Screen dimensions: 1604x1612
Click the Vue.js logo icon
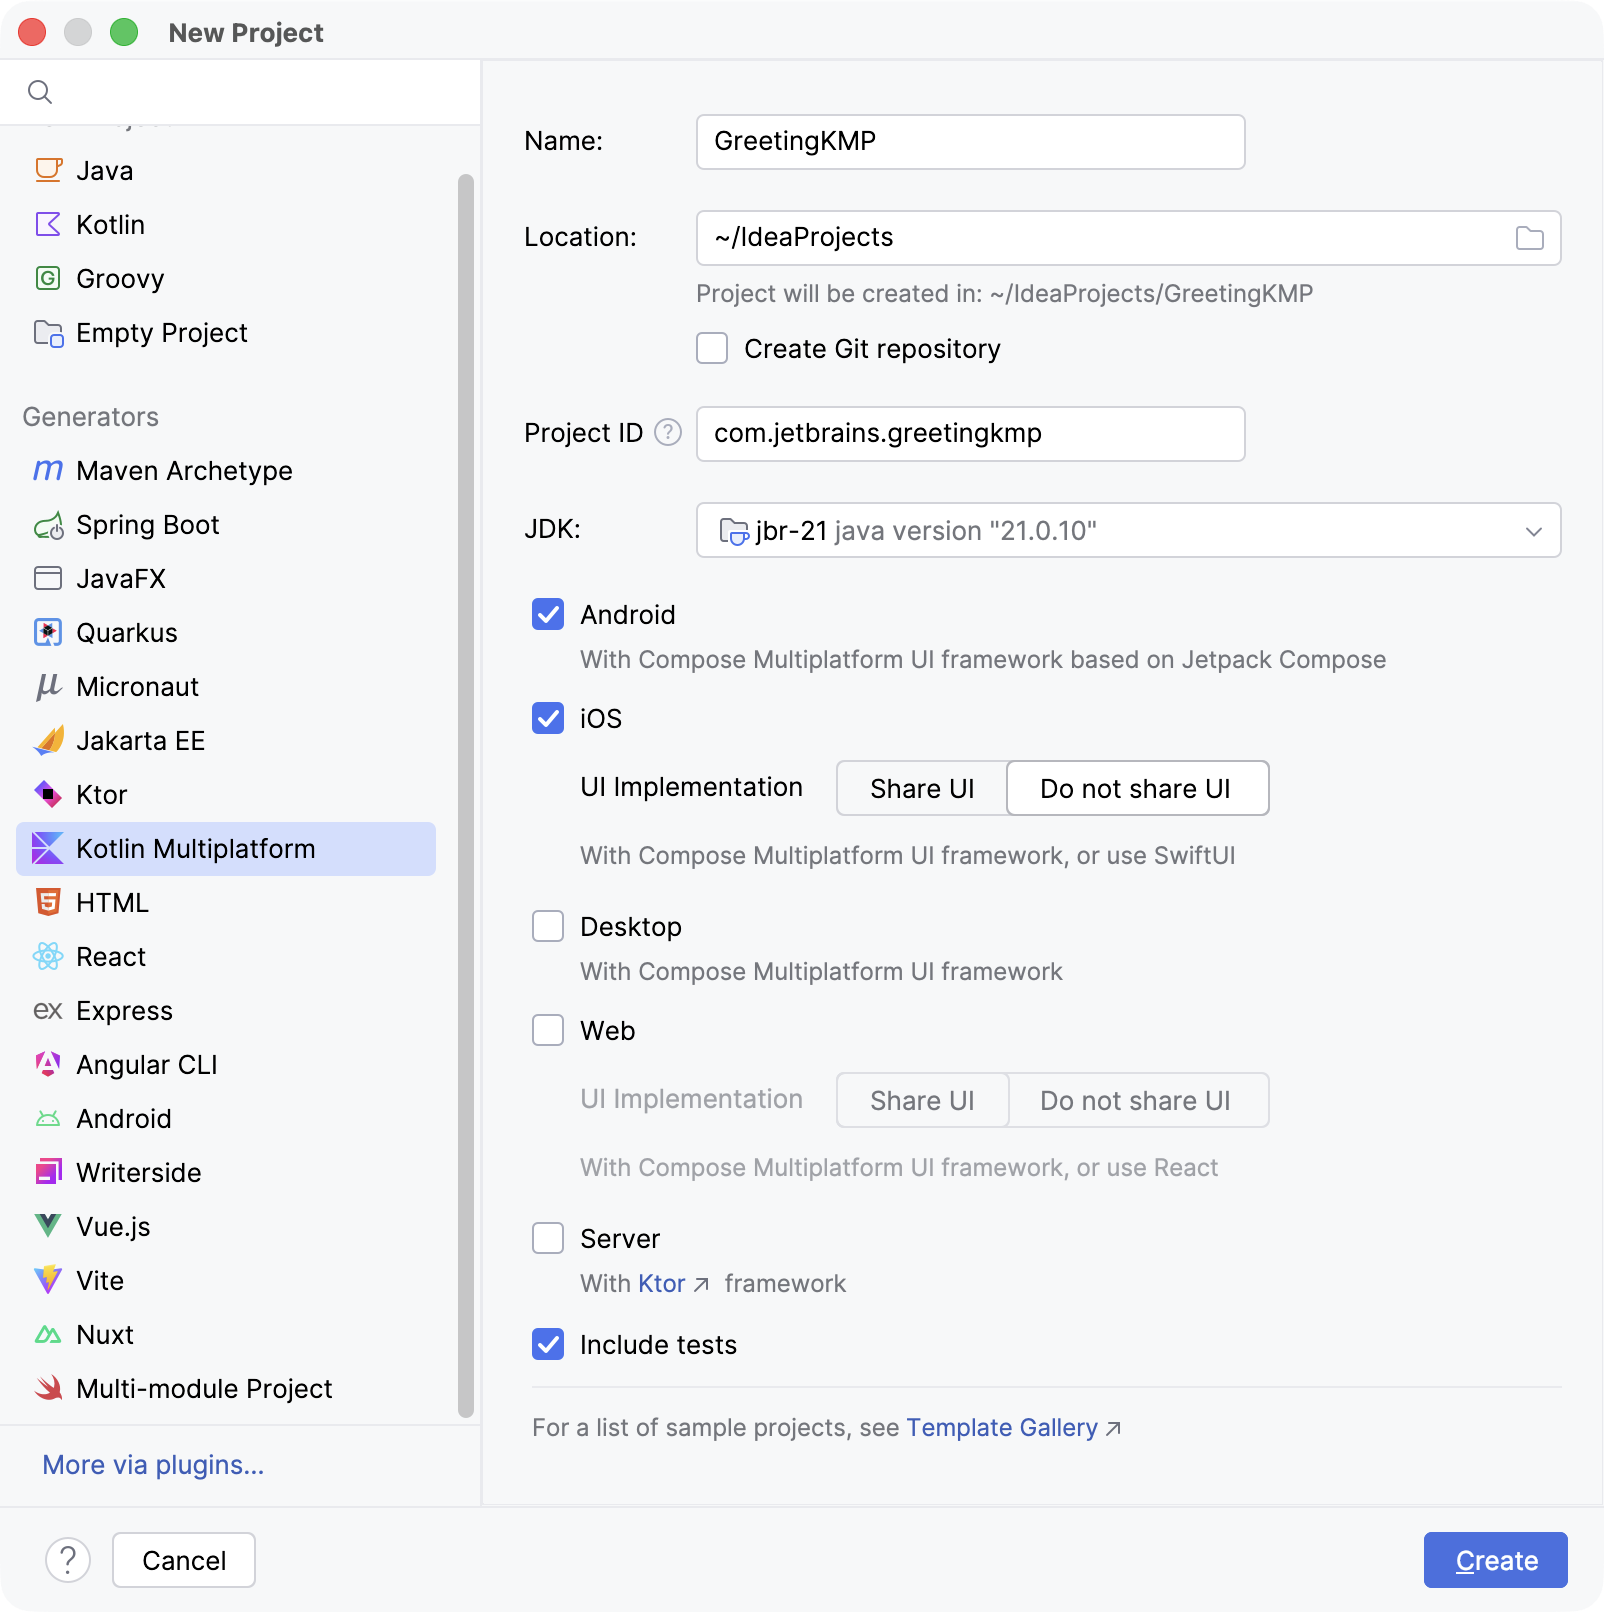[48, 1226]
